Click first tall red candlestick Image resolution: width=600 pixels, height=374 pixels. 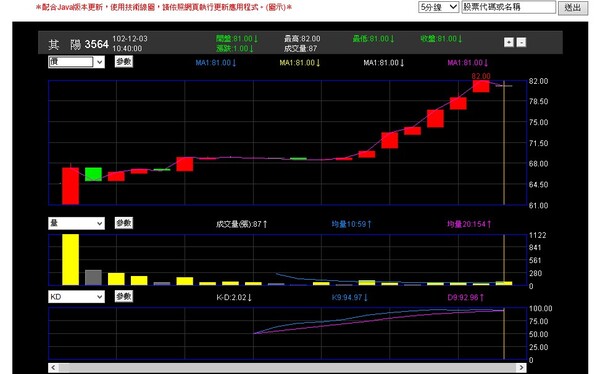70,186
